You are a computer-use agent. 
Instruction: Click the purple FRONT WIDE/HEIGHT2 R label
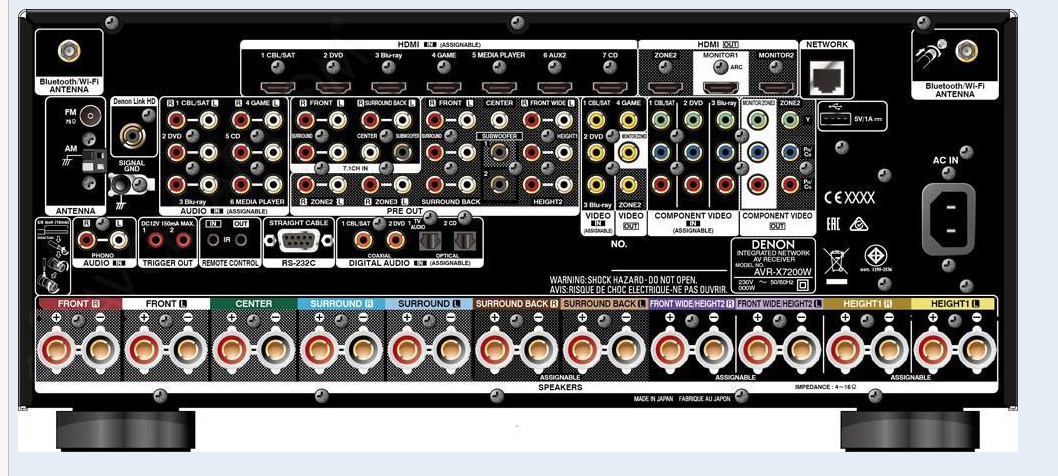(692, 304)
